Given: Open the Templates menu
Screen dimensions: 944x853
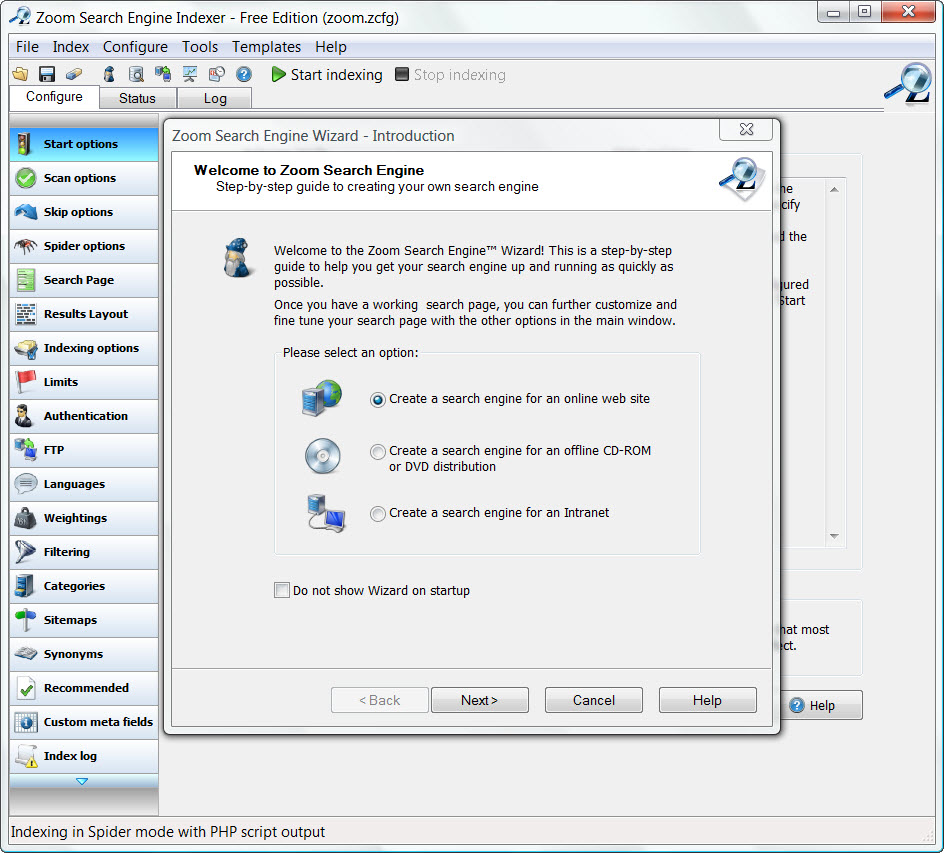Looking at the screenshot, I should (267, 47).
